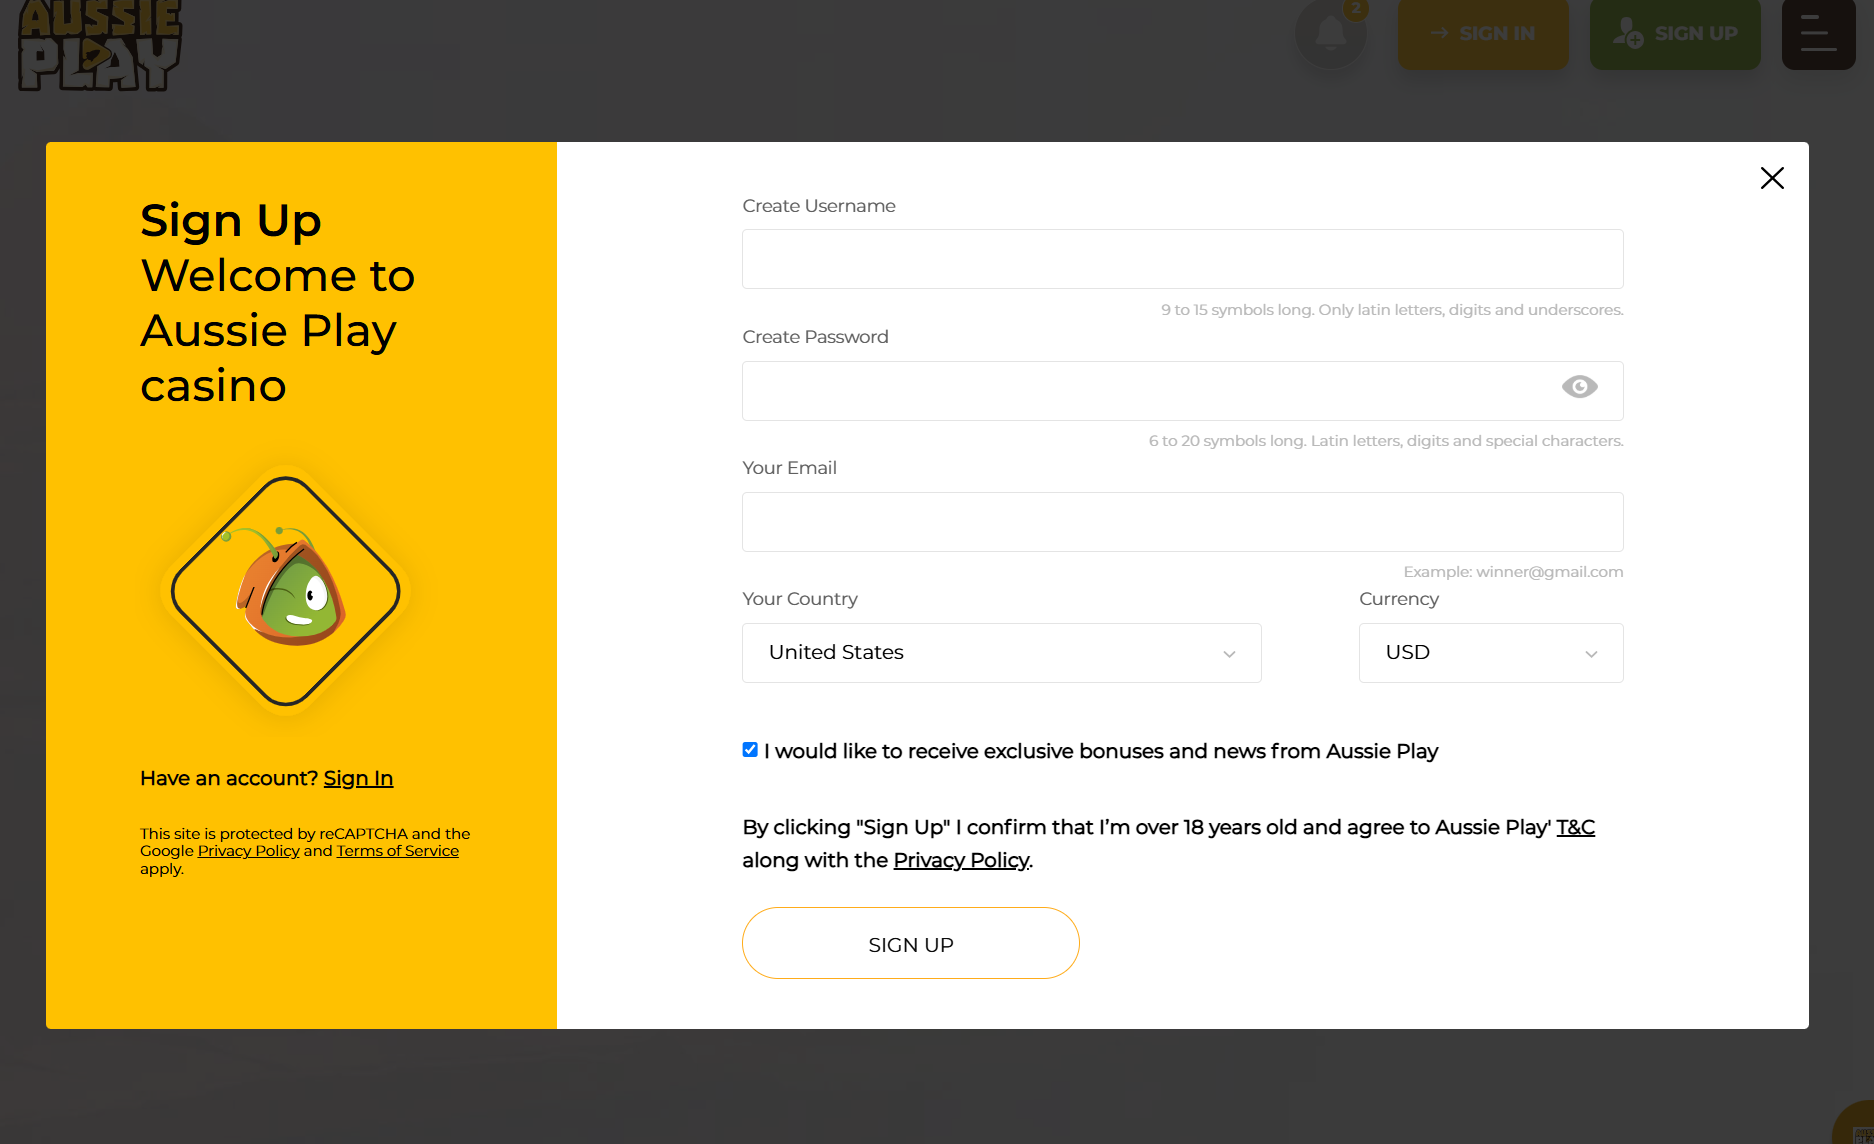Click the chevron arrow in Country field
Screen dimensions: 1874x1144
[1229, 654]
